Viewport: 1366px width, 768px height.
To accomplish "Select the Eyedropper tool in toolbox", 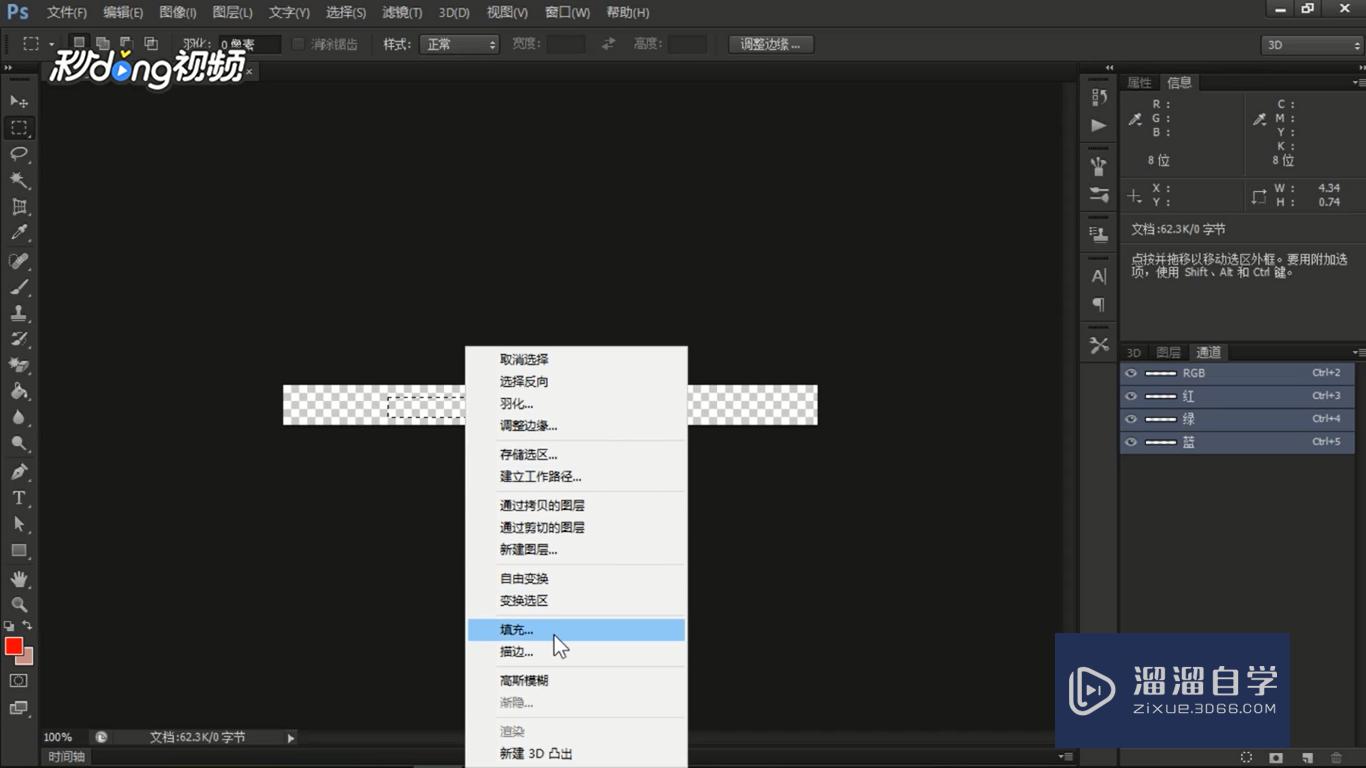I will [x=19, y=233].
